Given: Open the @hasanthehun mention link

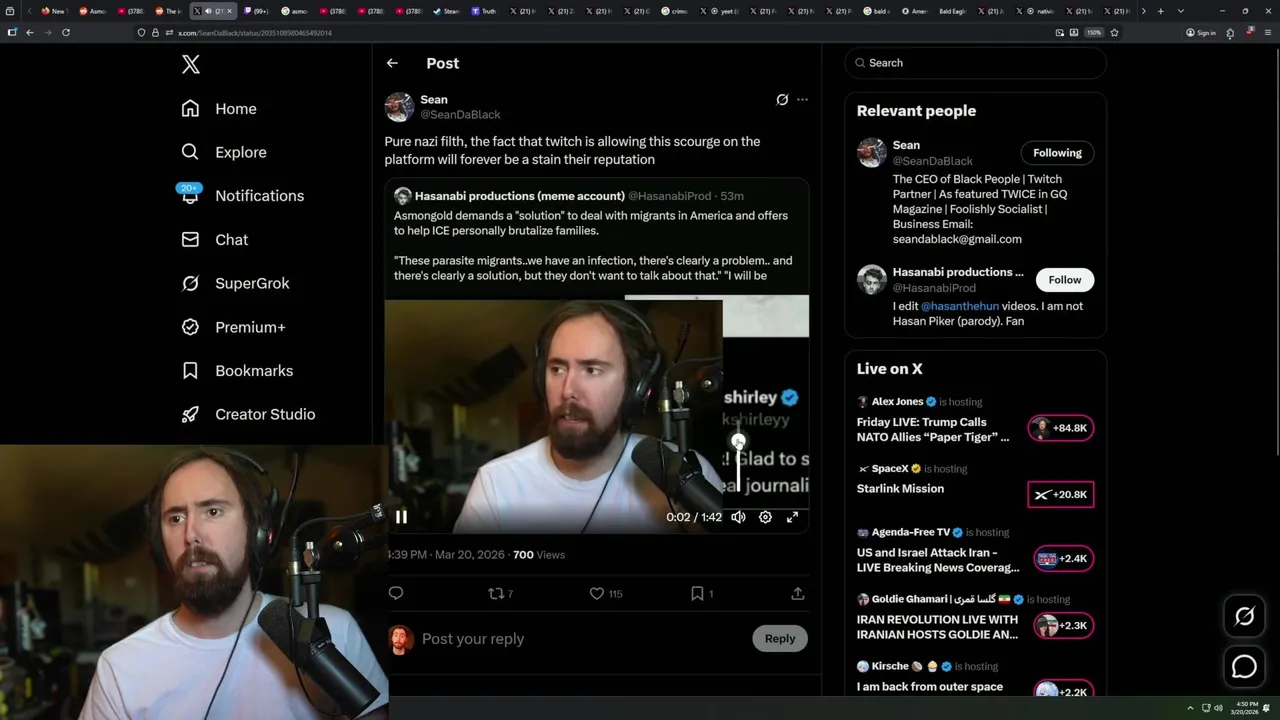Looking at the screenshot, I should pos(960,306).
